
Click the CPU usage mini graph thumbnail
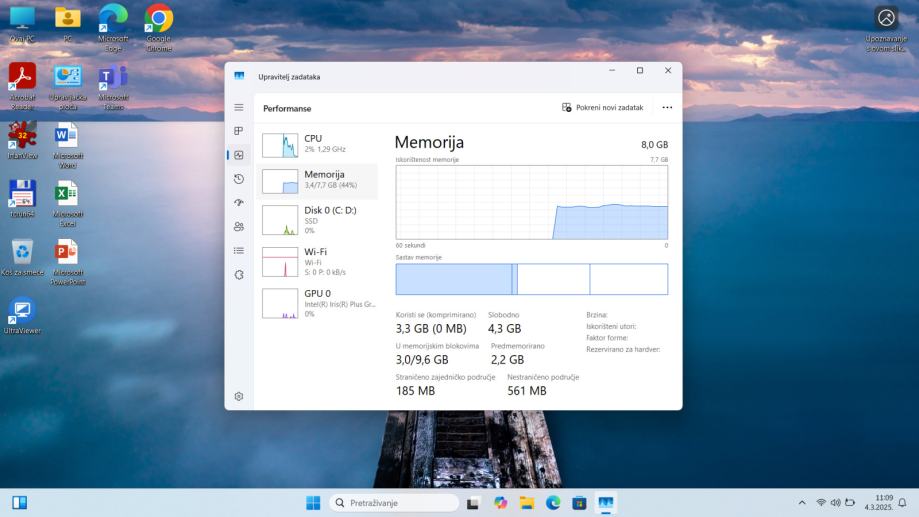(280, 145)
